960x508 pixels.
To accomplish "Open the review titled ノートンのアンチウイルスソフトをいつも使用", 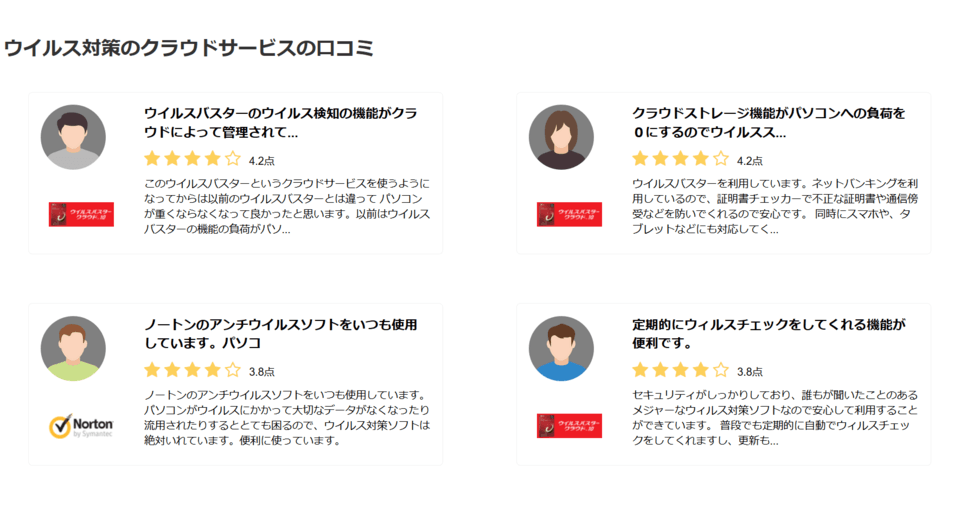I will 280,334.
